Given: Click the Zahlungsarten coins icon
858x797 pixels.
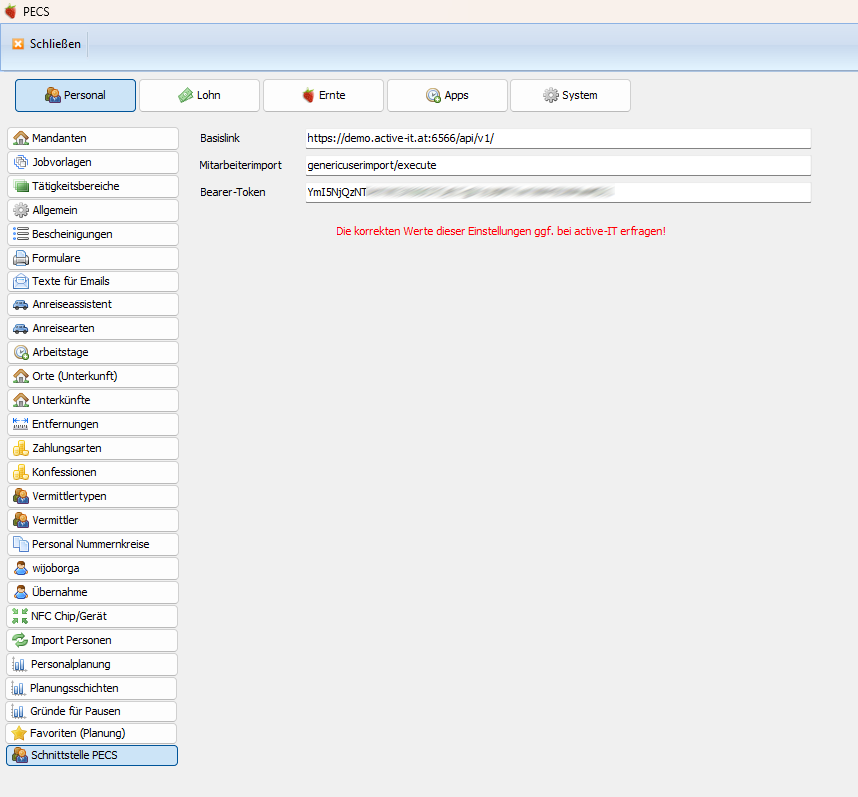Looking at the screenshot, I should click(20, 448).
